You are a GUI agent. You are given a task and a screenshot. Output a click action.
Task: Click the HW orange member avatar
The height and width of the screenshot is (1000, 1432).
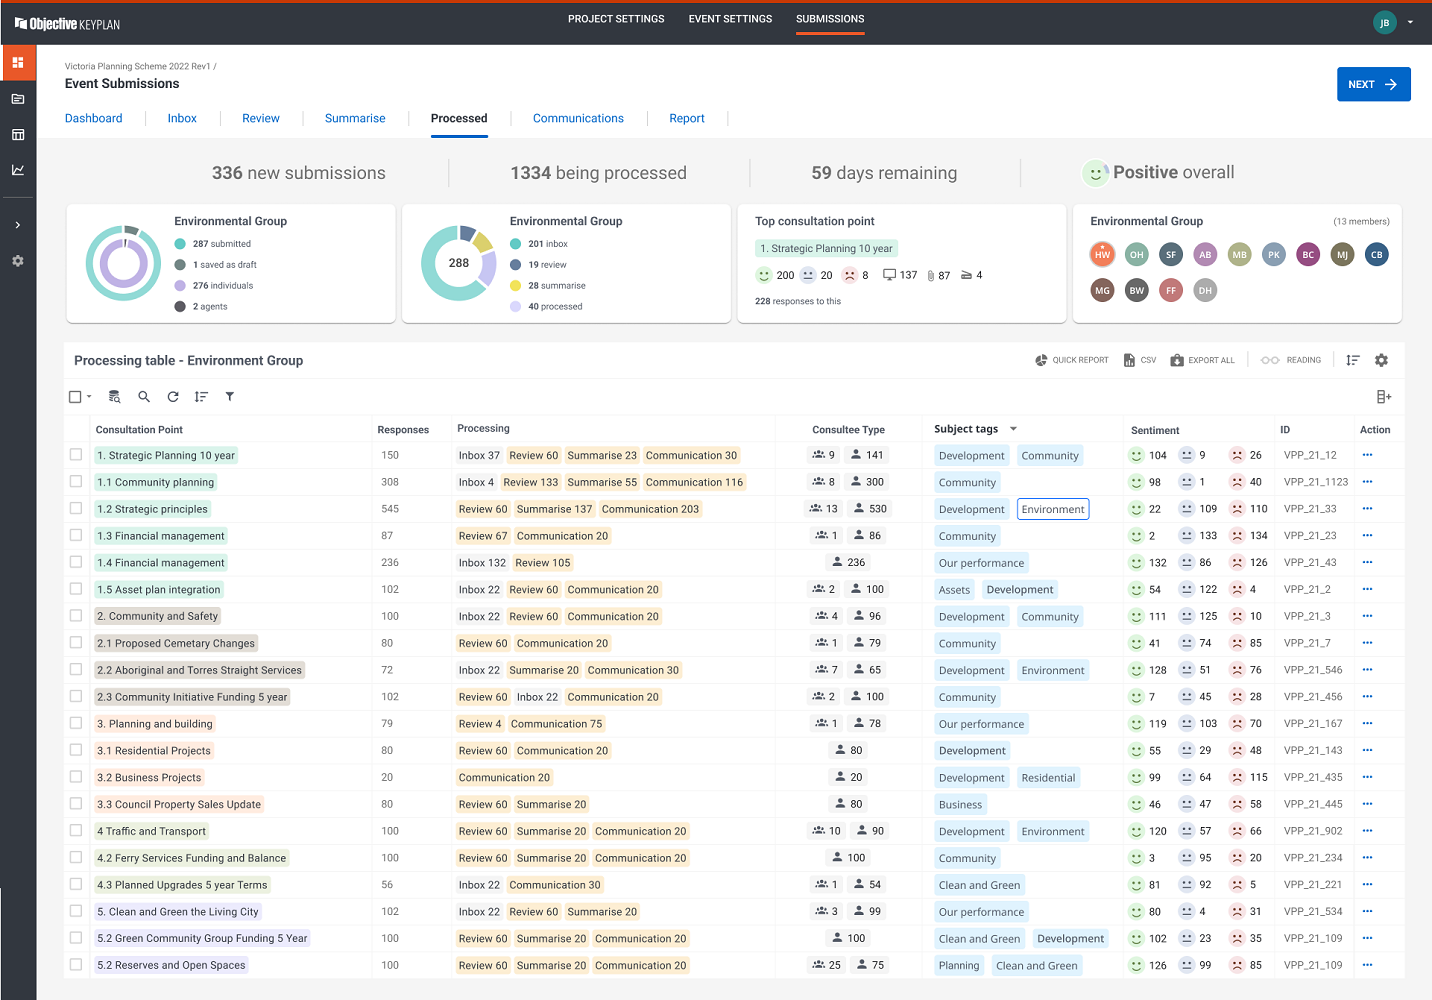pos(1102,254)
